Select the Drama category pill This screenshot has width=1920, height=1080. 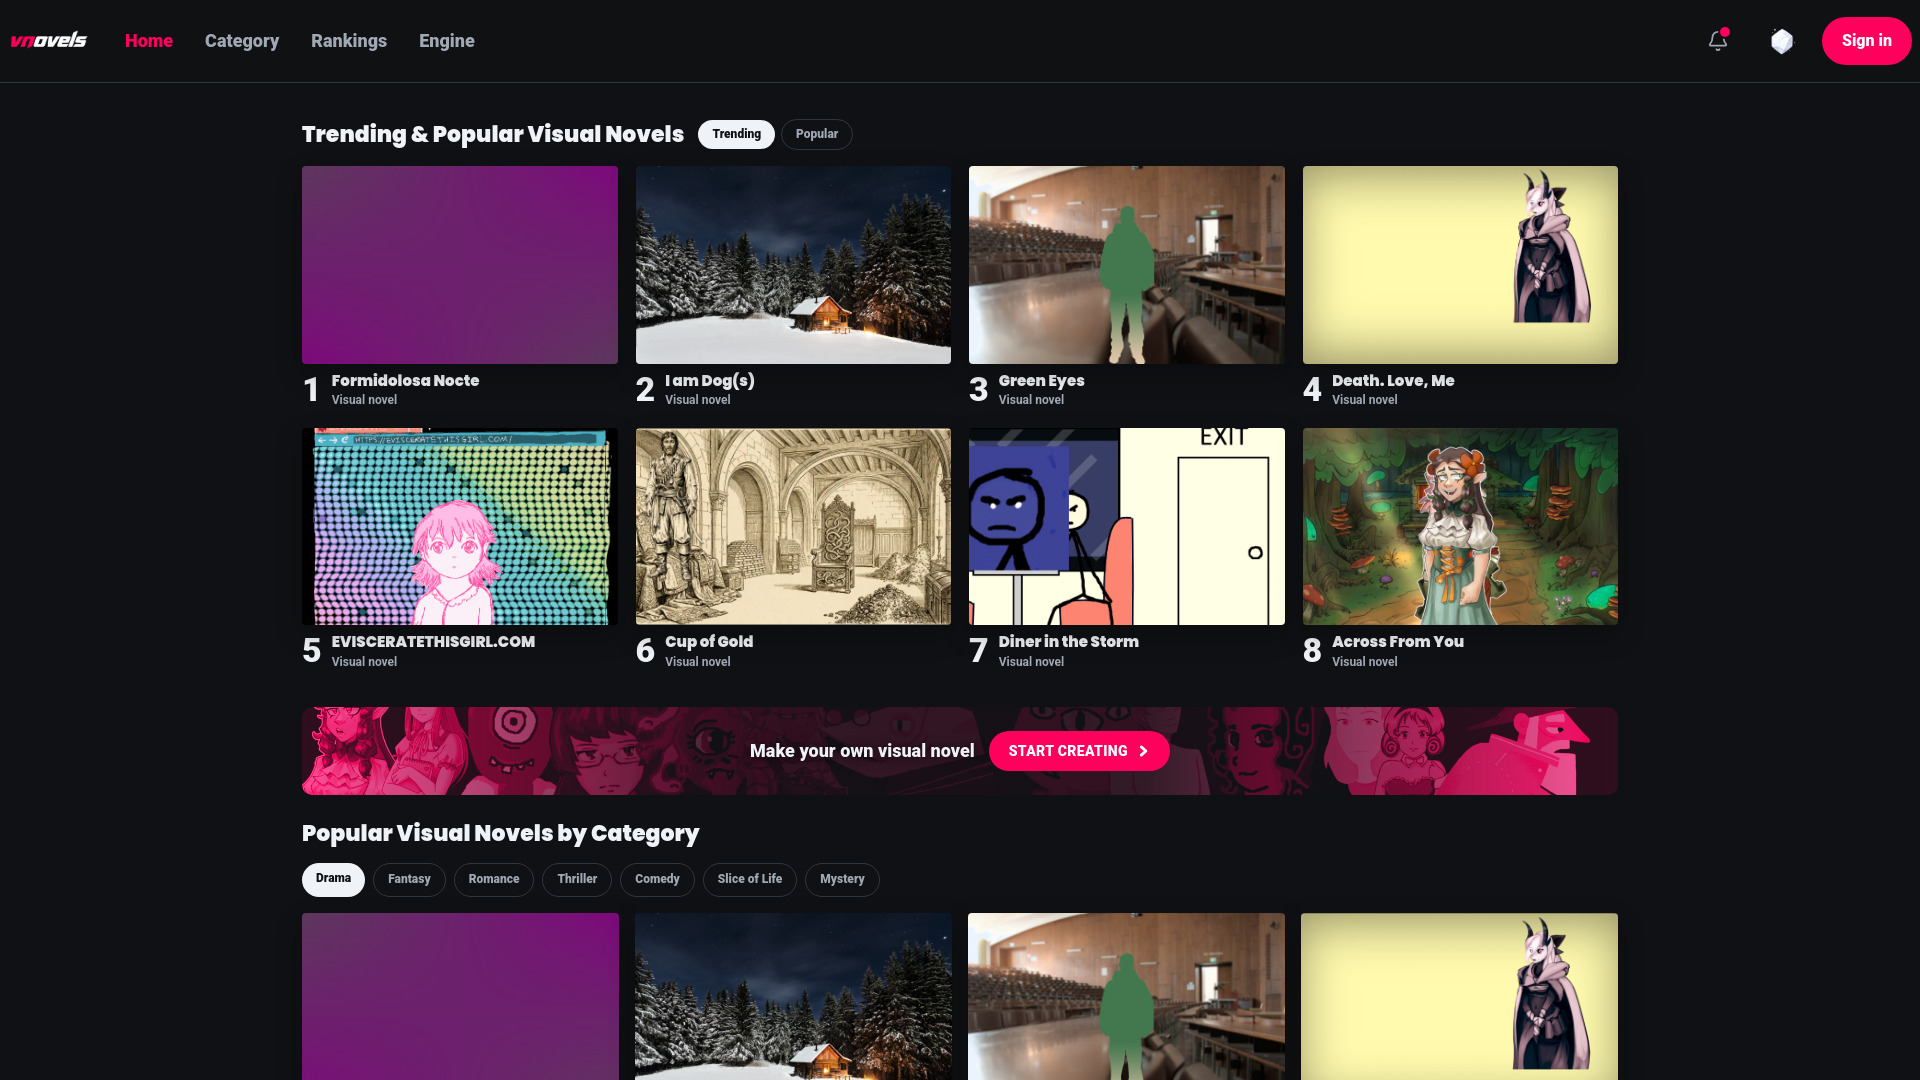pos(333,879)
